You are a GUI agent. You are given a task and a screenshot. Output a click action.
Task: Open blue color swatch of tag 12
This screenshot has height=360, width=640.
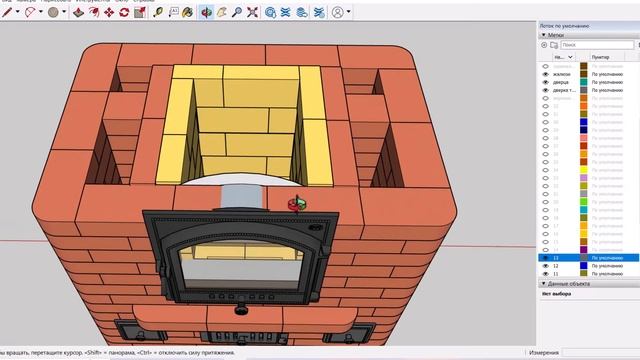point(584,266)
